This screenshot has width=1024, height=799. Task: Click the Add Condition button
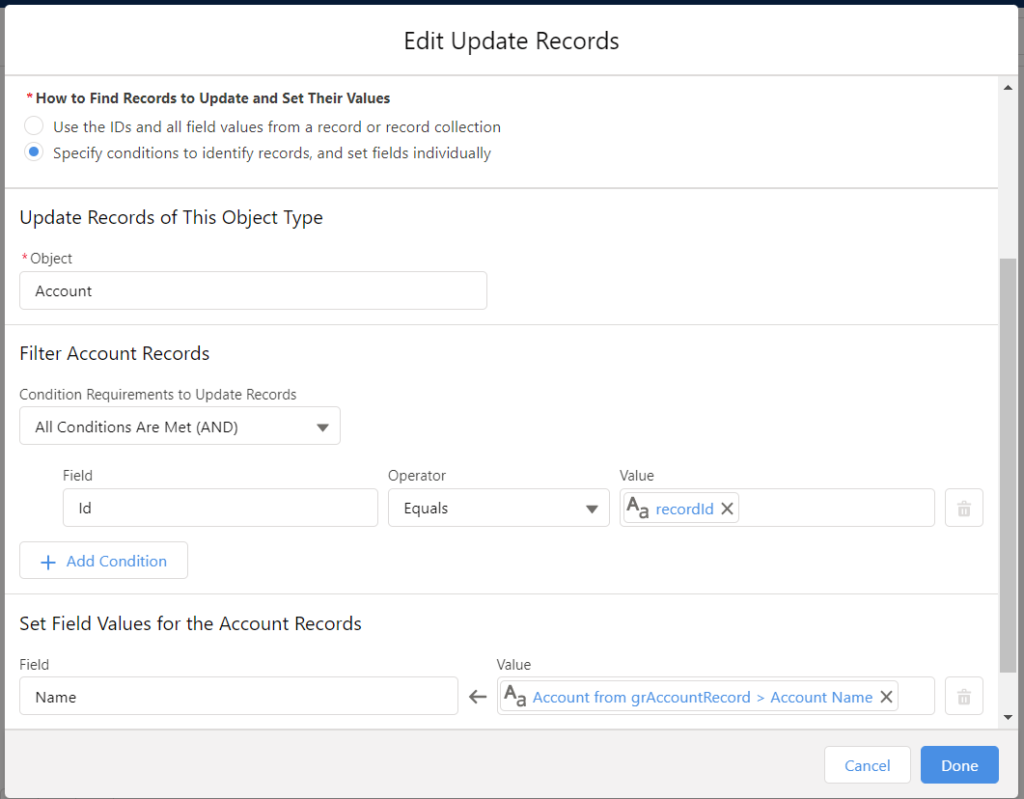(x=104, y=561)
